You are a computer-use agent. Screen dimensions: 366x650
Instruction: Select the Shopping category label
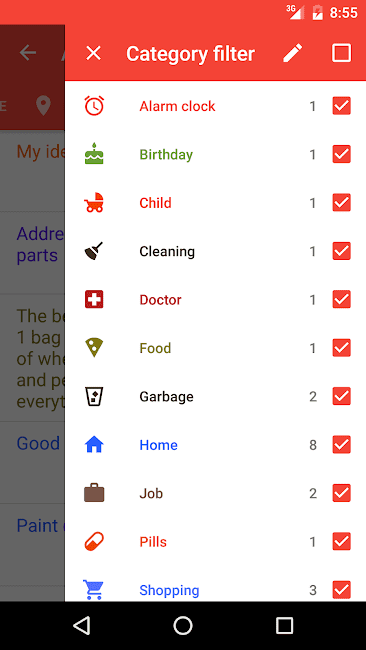(x=169, y=590)
